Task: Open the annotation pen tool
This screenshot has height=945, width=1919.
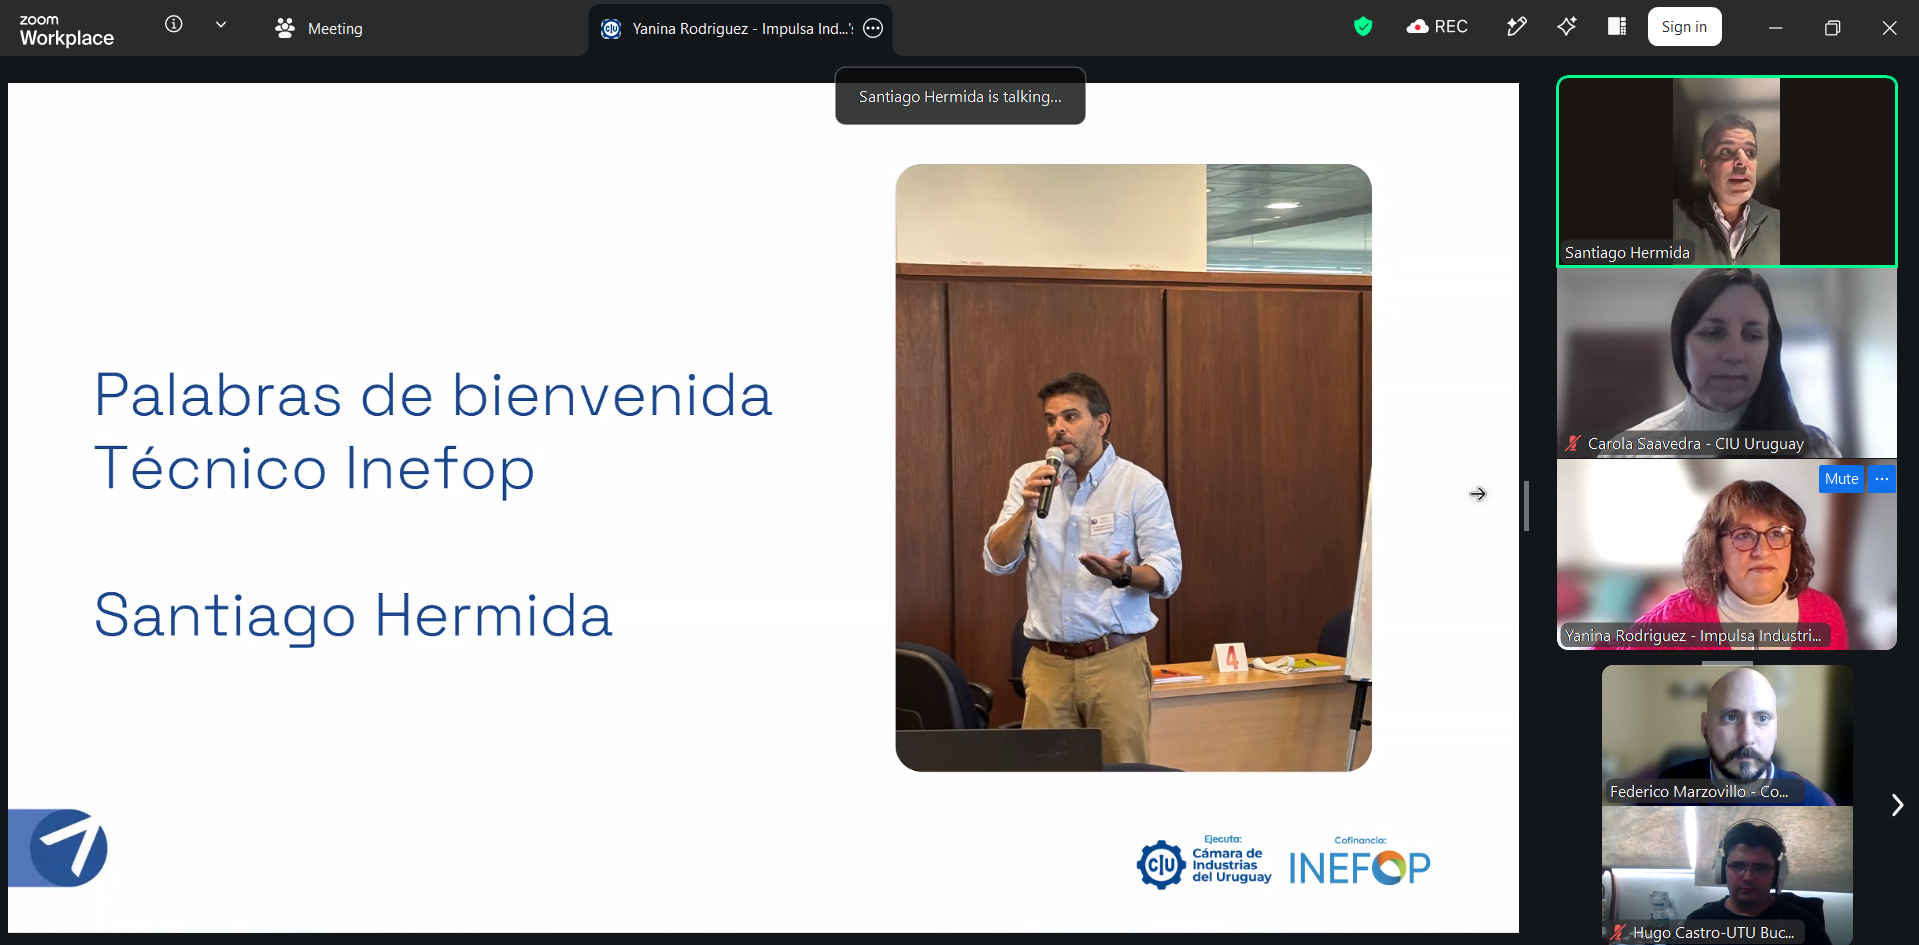Action: click(1517, 27)
